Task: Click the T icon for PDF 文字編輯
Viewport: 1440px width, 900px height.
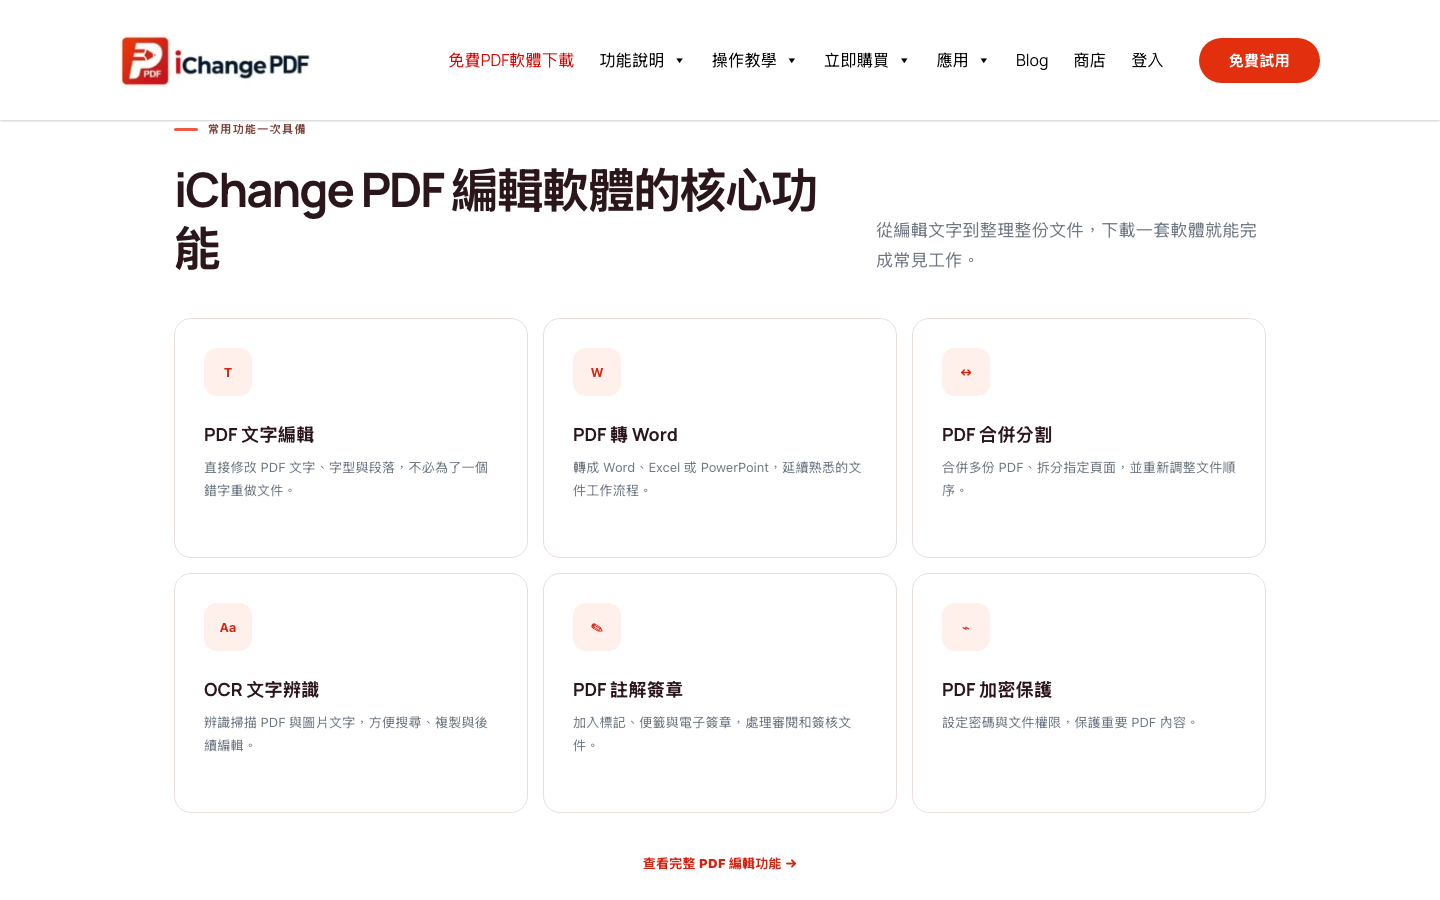Action: pyautogui.click(x=228, y=372)
